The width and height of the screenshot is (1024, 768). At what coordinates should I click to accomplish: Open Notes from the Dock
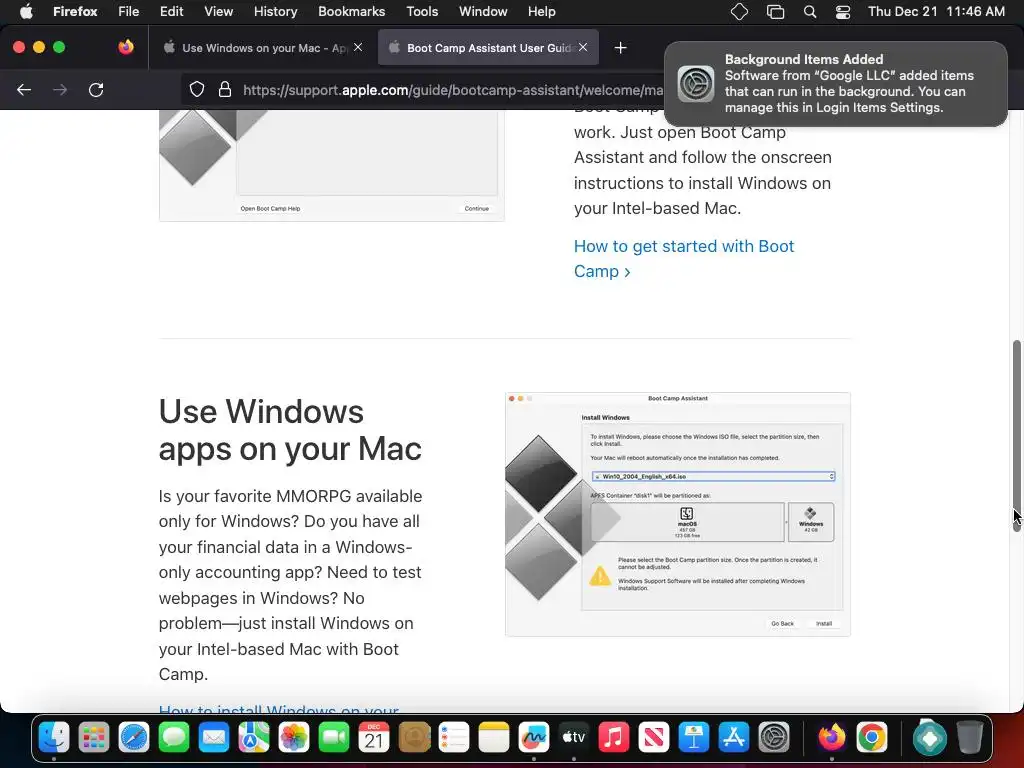[x=494, y=738]
